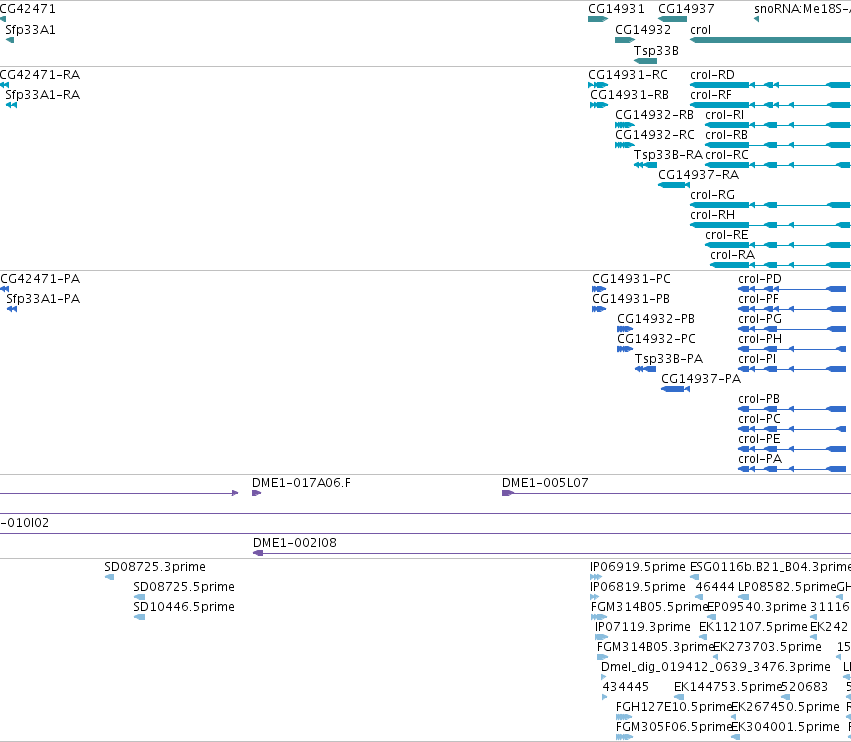Select the EK144753.5prime EST label

(728, 687)
